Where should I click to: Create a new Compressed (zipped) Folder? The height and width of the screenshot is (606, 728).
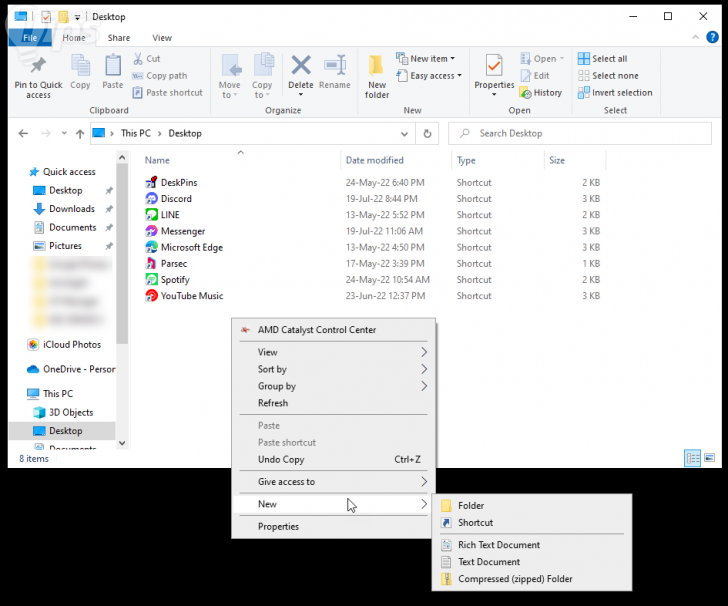532,579
